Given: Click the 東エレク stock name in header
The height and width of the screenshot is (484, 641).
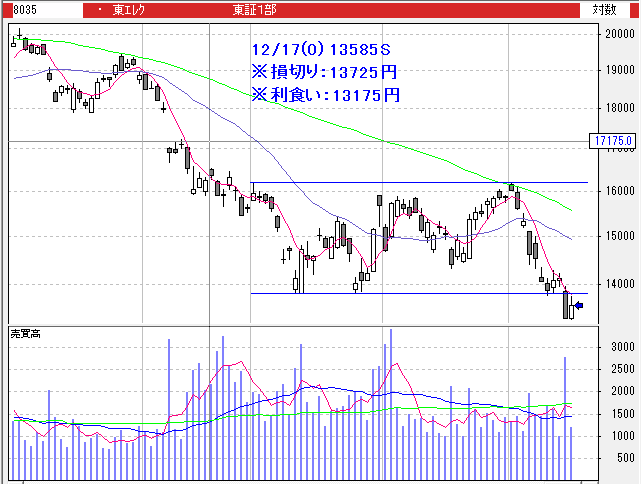Looking at the screenshot, I should 129,9.
